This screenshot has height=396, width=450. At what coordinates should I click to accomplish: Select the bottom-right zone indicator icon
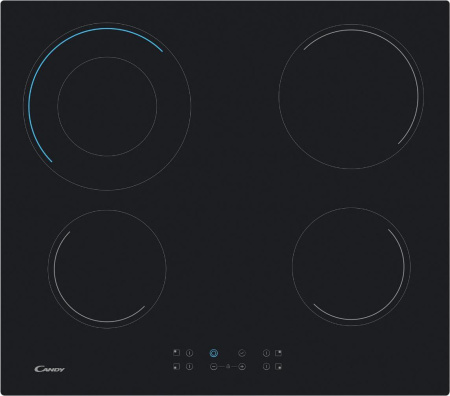point(278,367)
